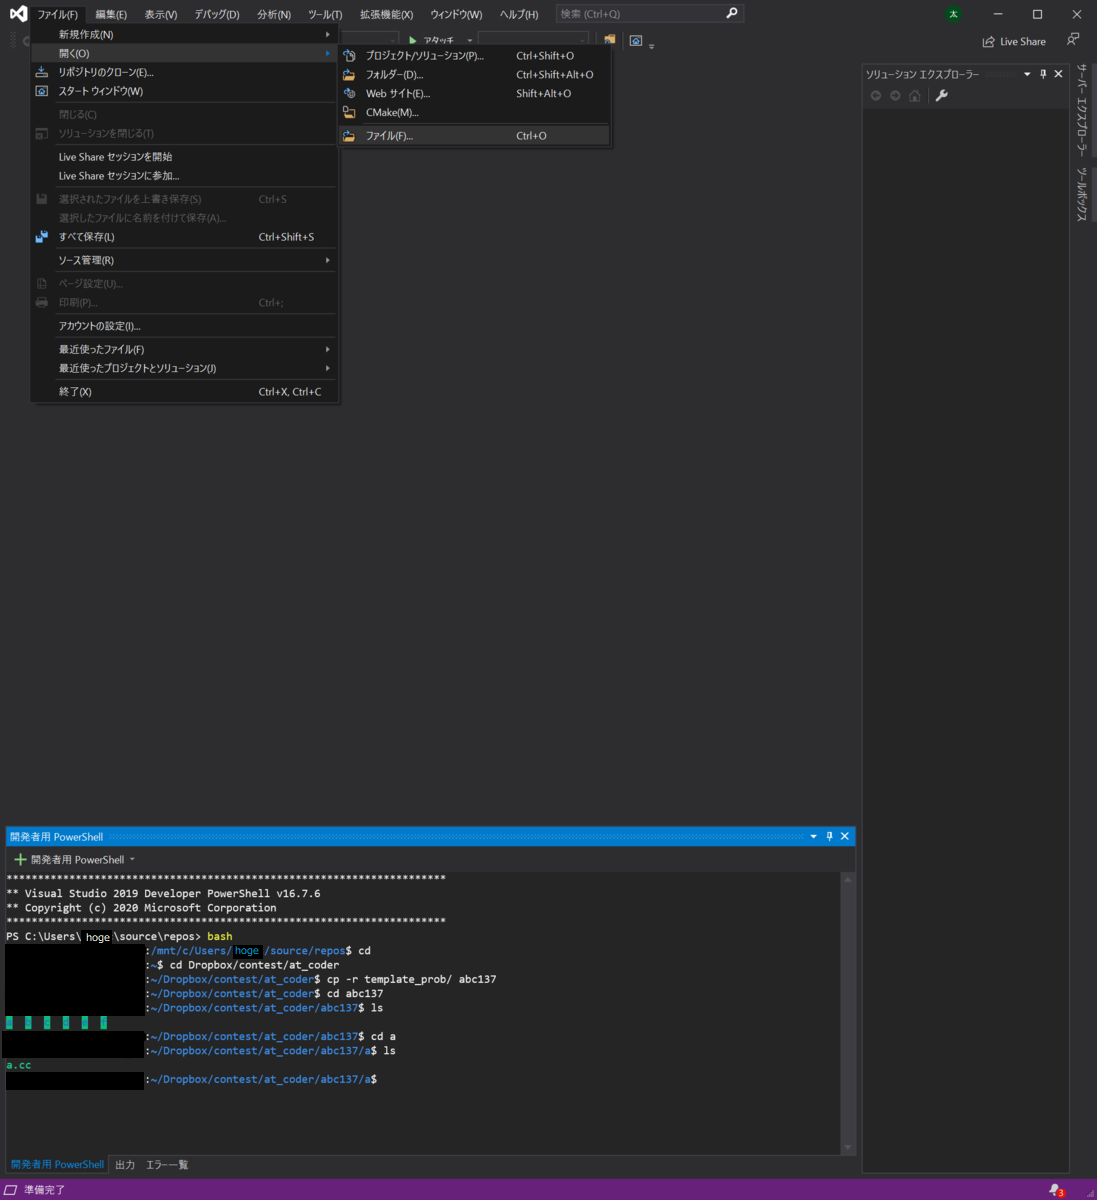Click the a.cc file name in terminal

tap(19, 1065)
